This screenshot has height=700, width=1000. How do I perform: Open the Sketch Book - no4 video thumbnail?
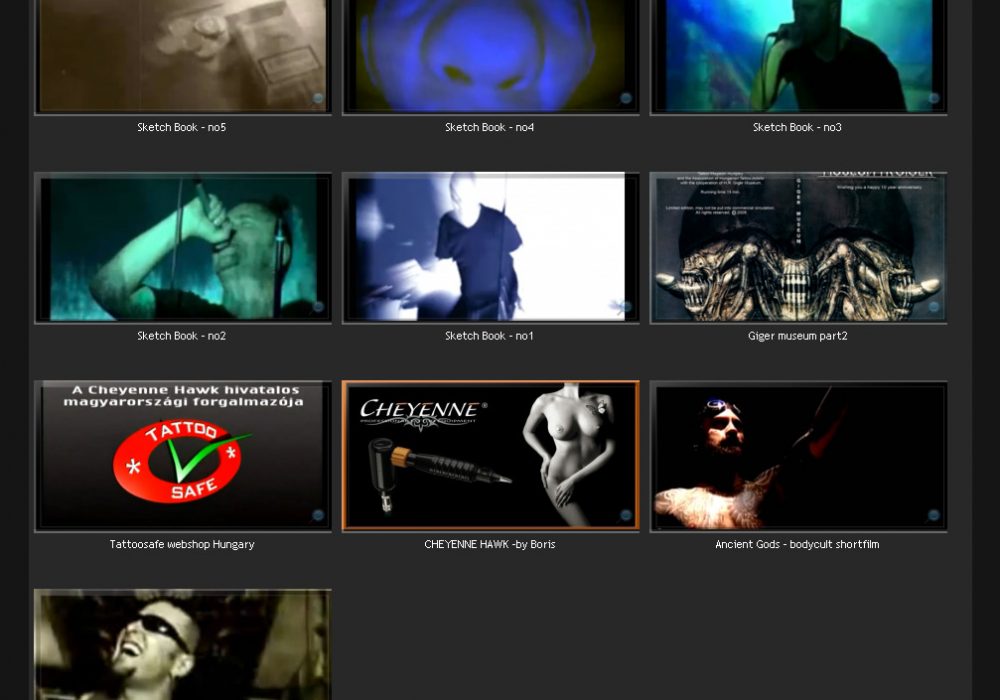click(x=490, y=57)
